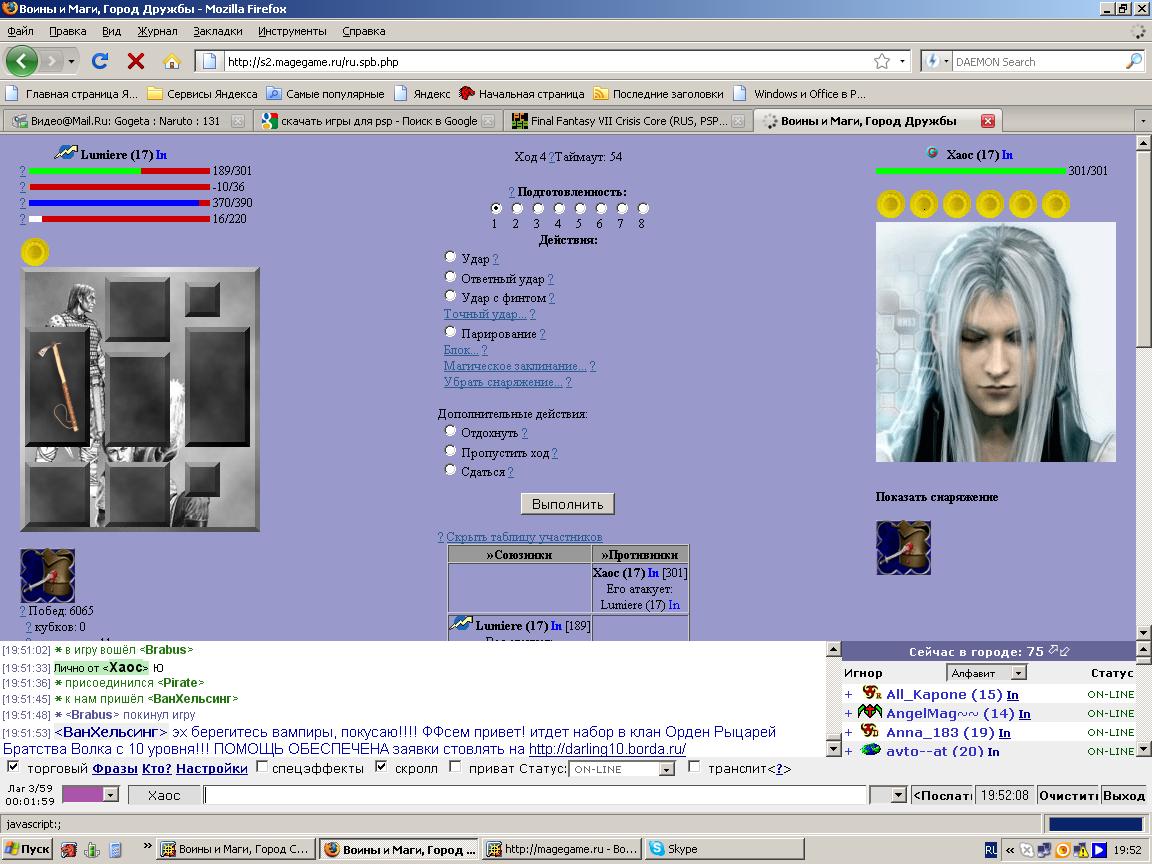The width and height of the screenshot is (1152, 864).
Task: Enable the приват checkbox
Action: click(455, 766)
